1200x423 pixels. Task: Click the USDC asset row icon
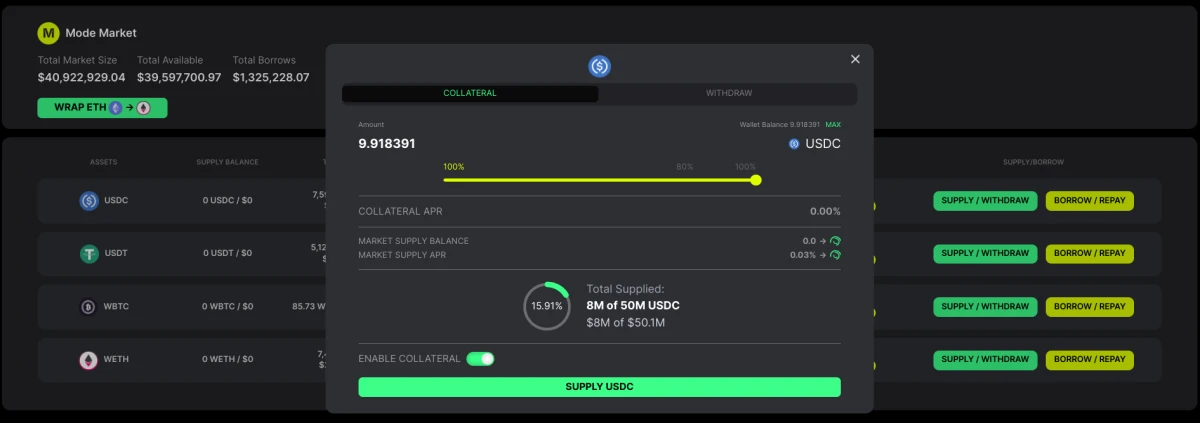89,201
